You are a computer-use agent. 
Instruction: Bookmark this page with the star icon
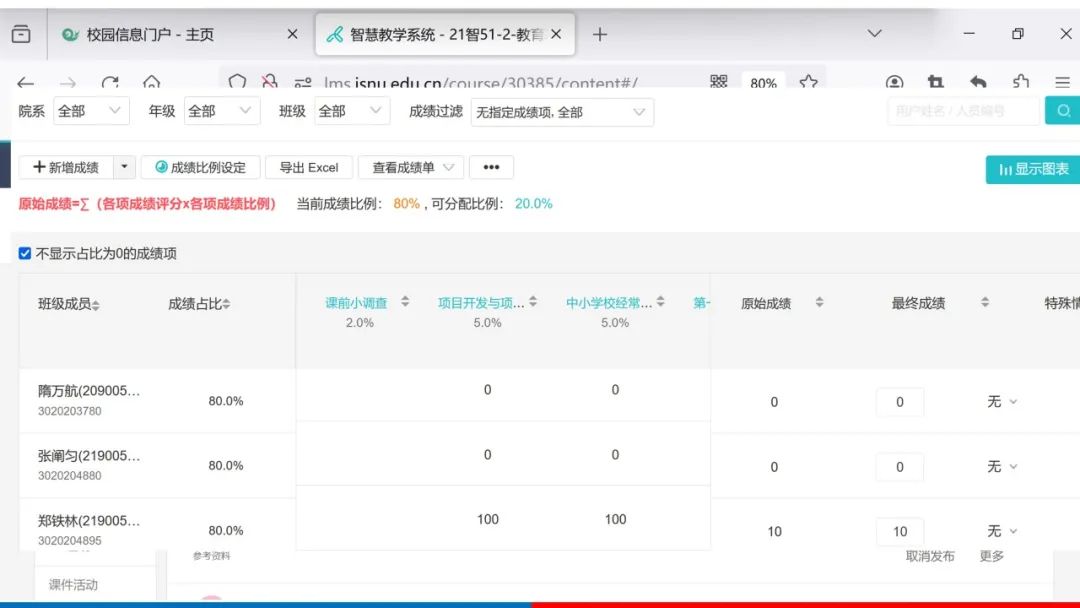[809, 83]
